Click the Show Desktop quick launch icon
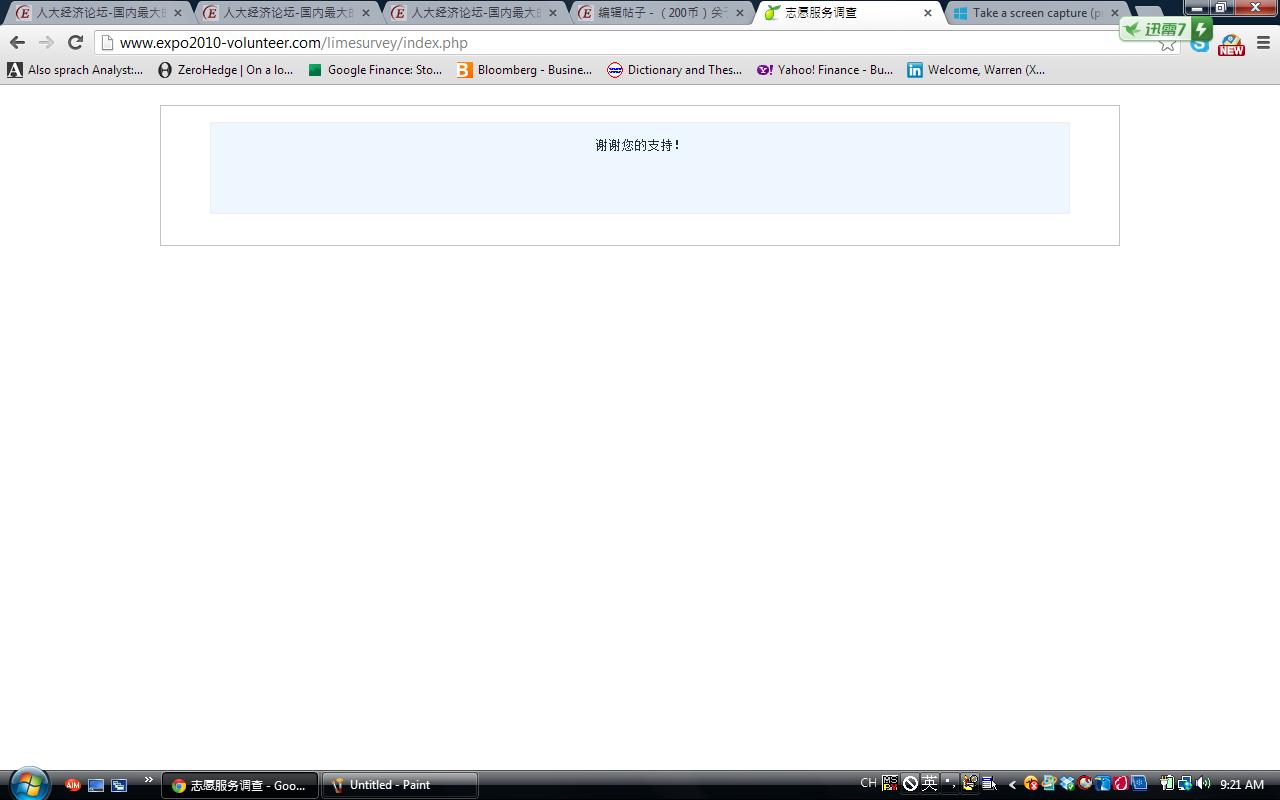1280x800 pixels. [96, 785]
